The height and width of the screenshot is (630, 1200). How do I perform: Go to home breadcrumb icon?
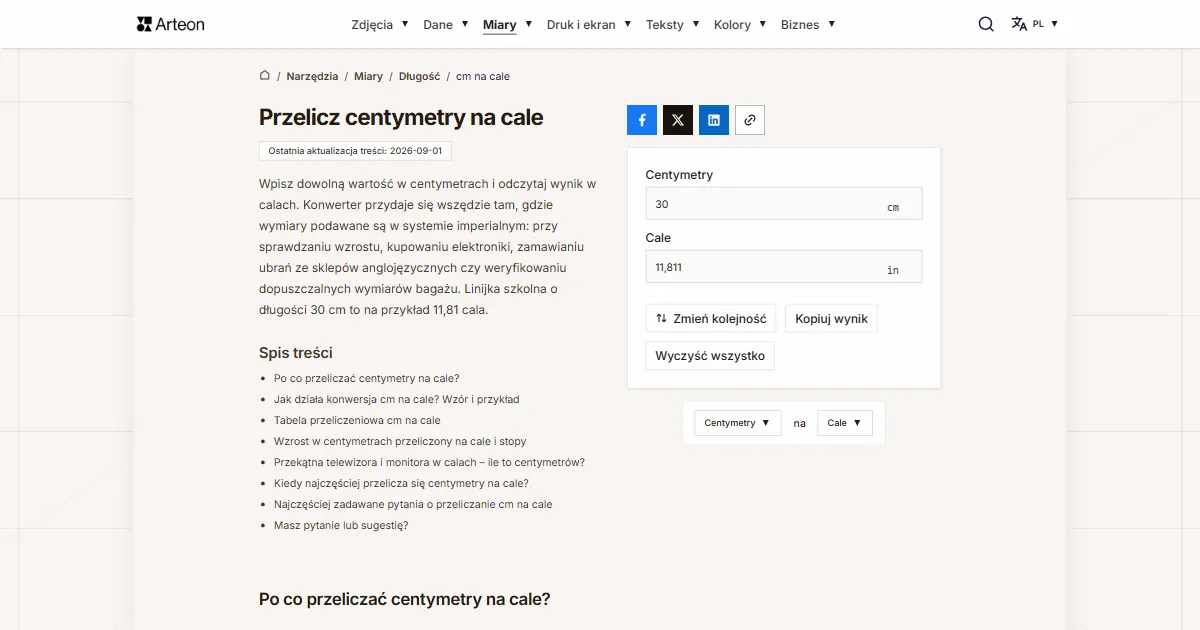(265, 76)
